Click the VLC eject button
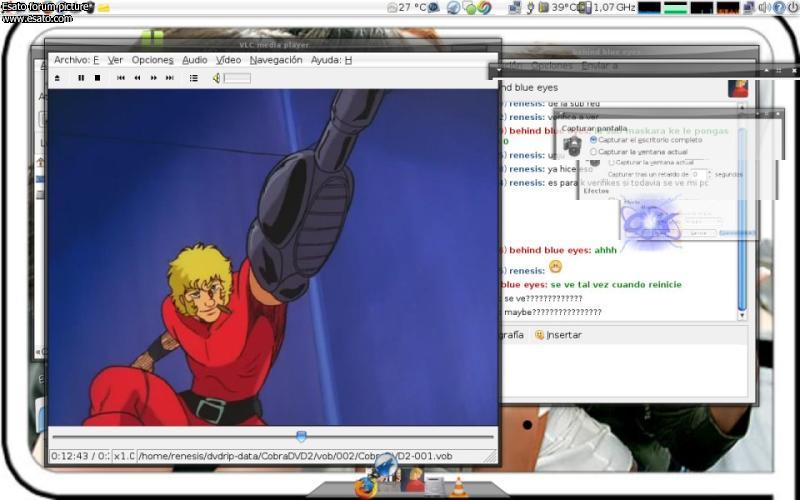The width and height of the screenshot is (800, 500). 57,78
